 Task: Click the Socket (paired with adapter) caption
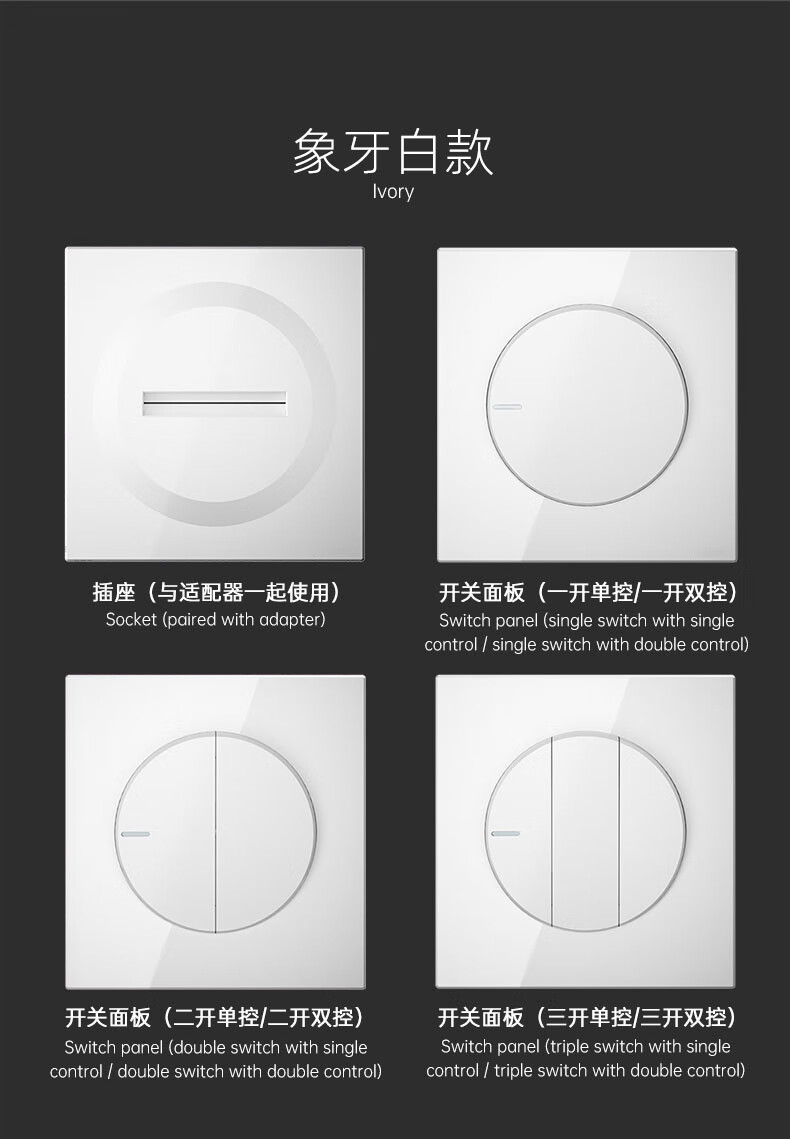click(x=216, y=620)
